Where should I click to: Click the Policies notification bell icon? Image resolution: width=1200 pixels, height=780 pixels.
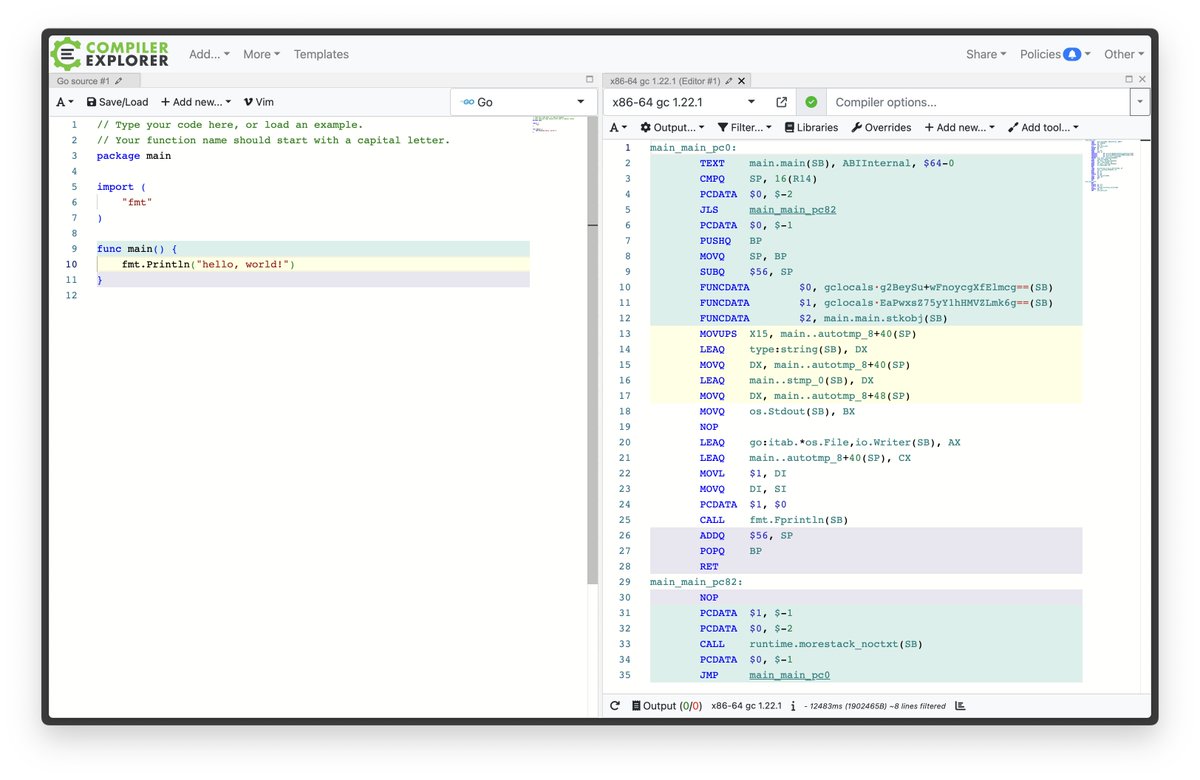tap(1072, 54)
